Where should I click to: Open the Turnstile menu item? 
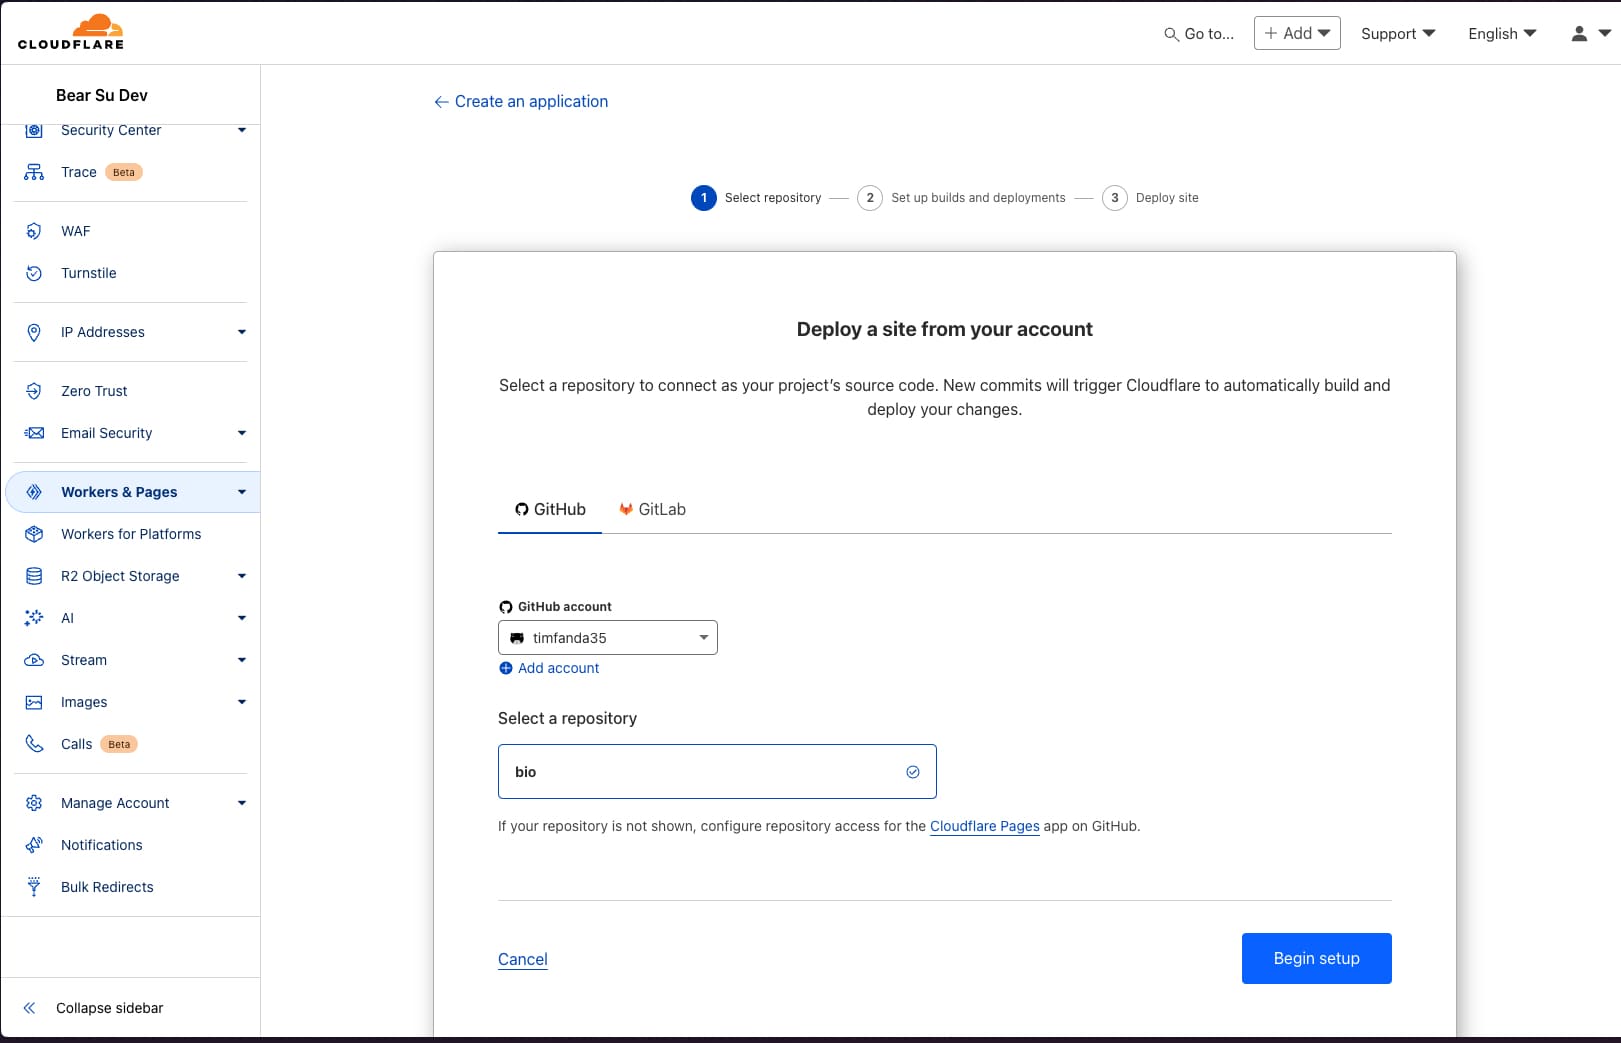[x=89, y=273]
